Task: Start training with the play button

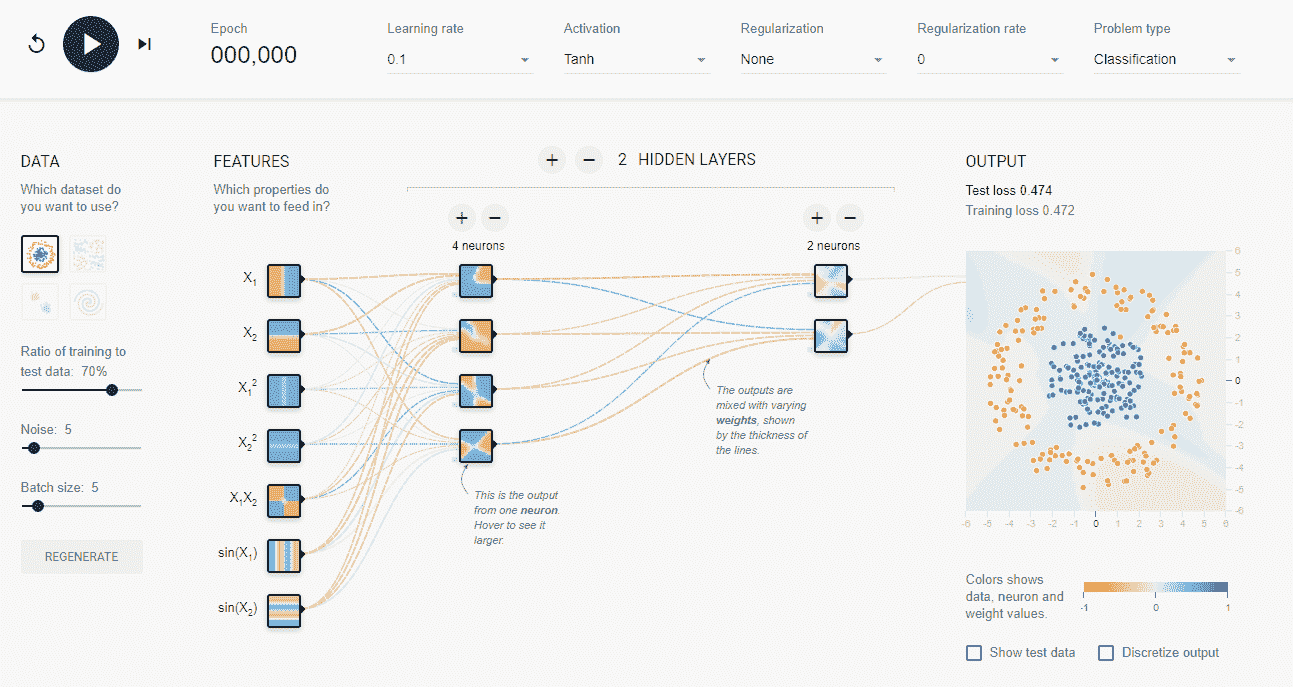Action: (91, 44)
